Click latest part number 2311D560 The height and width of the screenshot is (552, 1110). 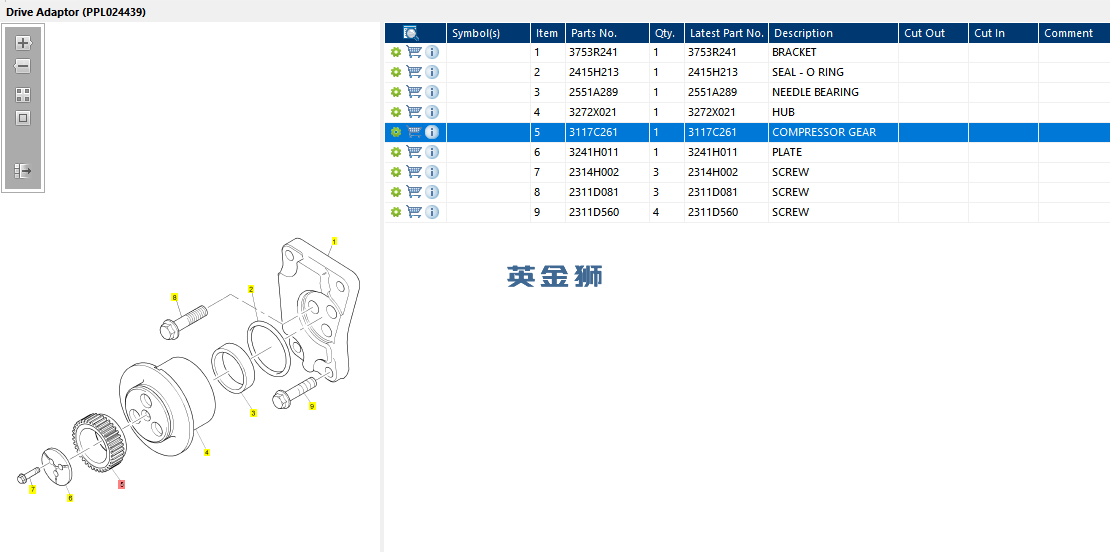point(713,212)
